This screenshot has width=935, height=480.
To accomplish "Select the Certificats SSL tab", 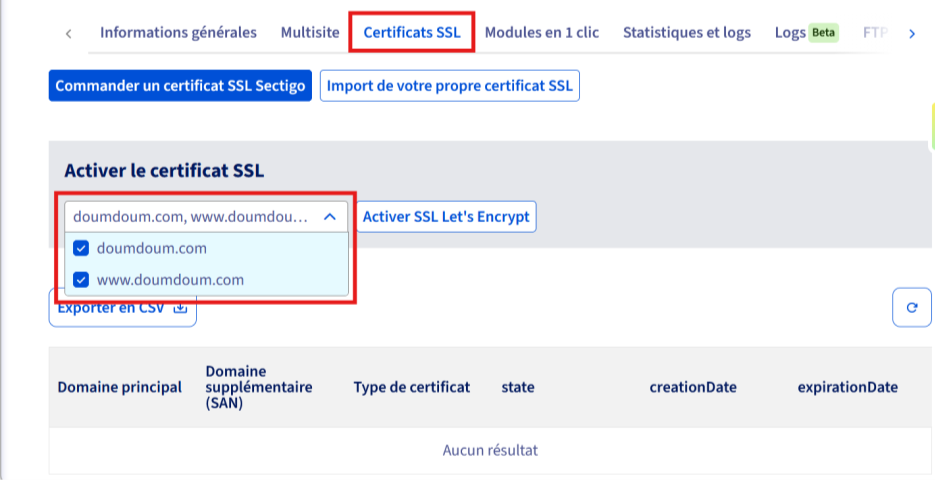I will tap(412, 33).
